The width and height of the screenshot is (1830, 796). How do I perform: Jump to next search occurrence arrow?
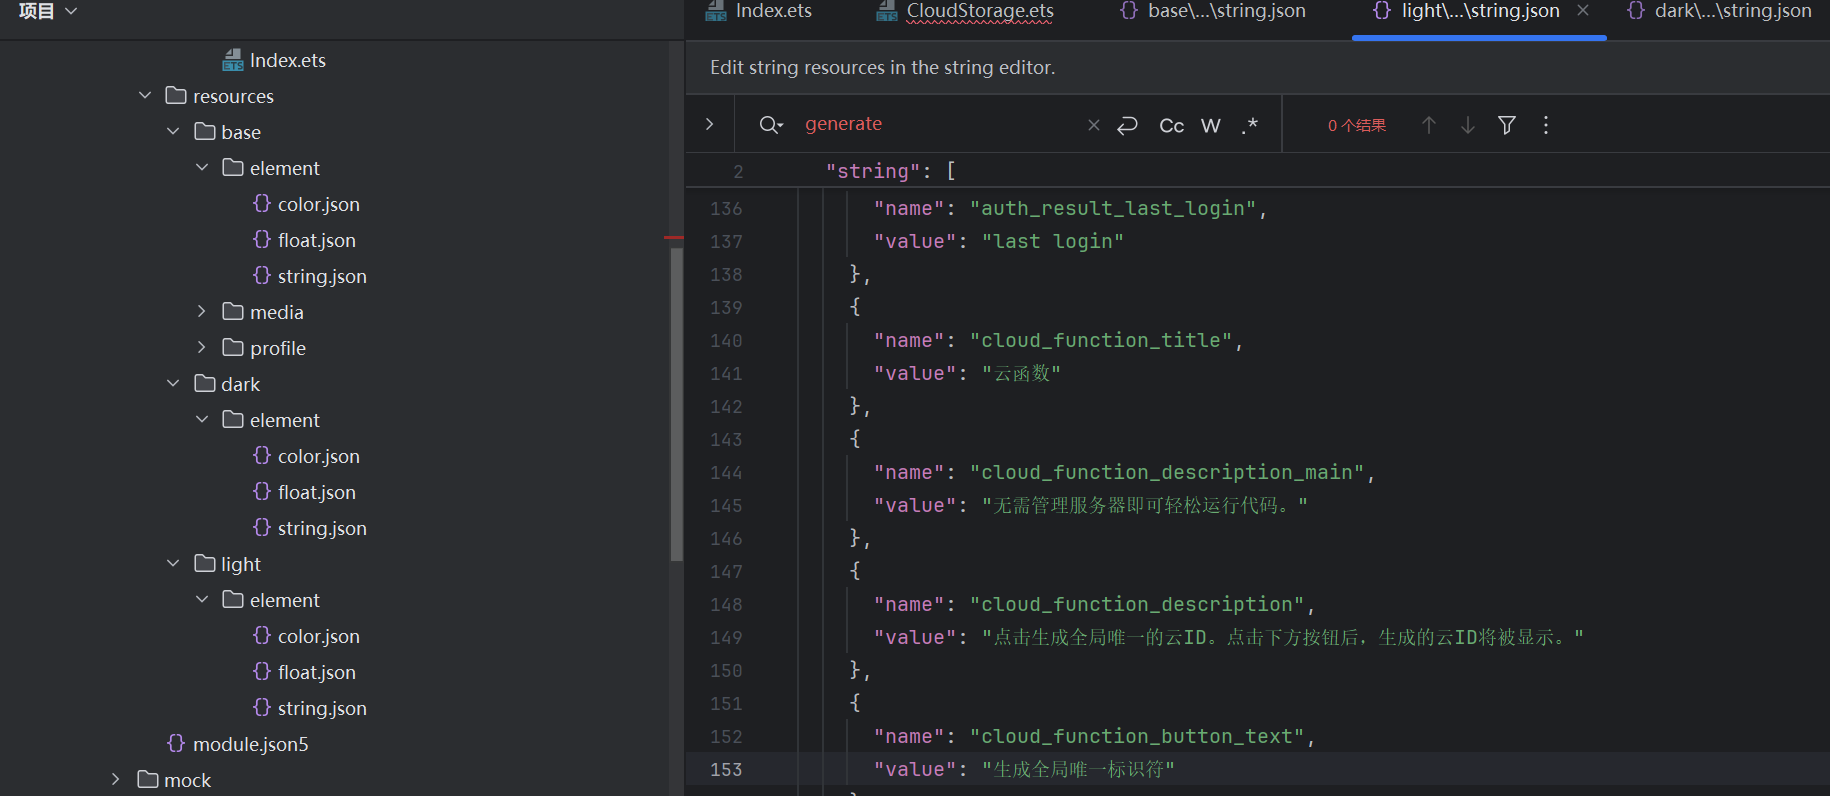[x=1467, y=125]
